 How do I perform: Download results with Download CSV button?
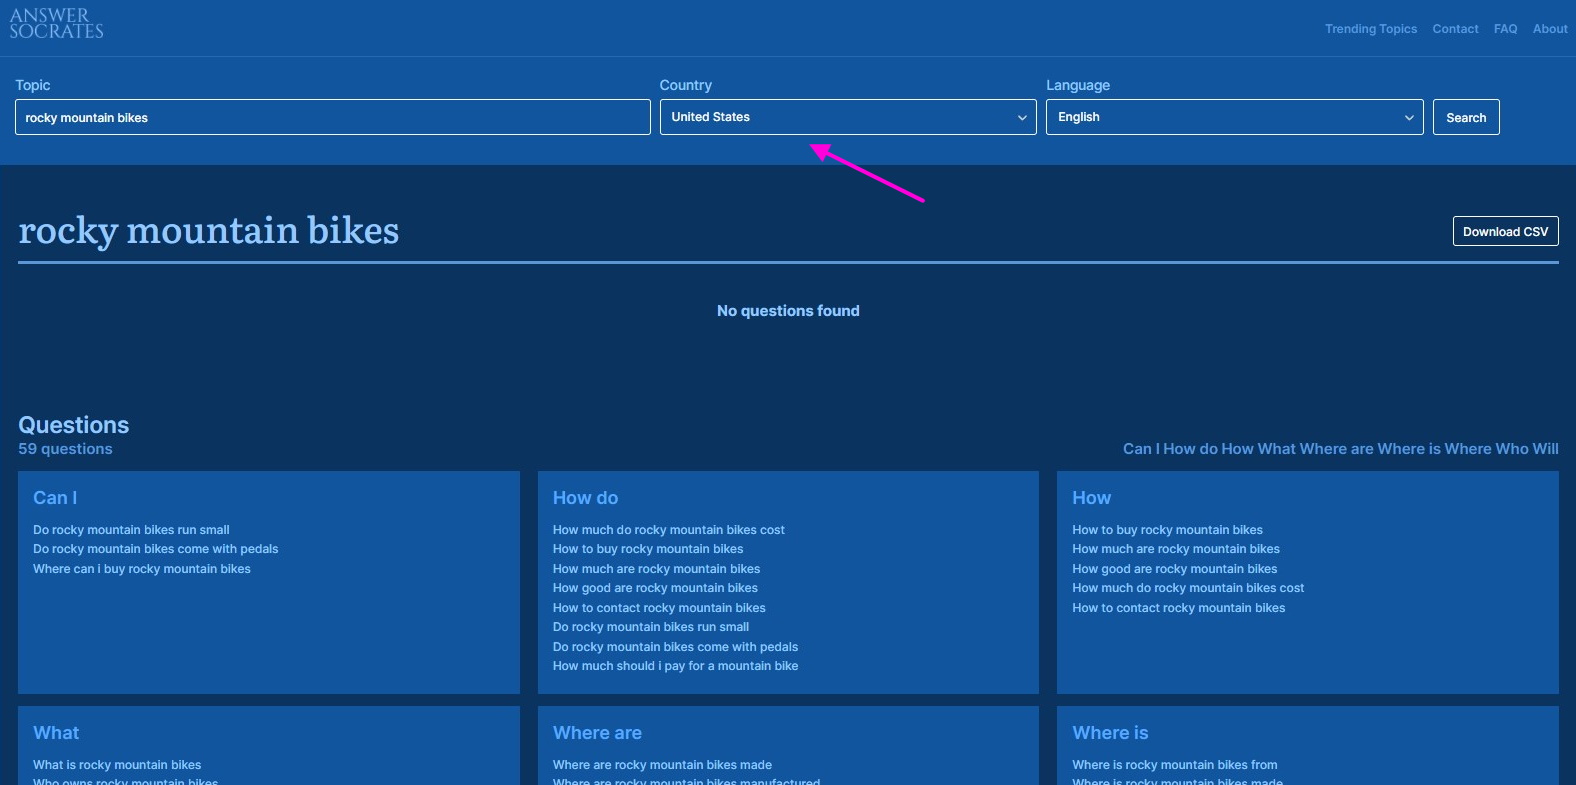[x=1505, y=231]
